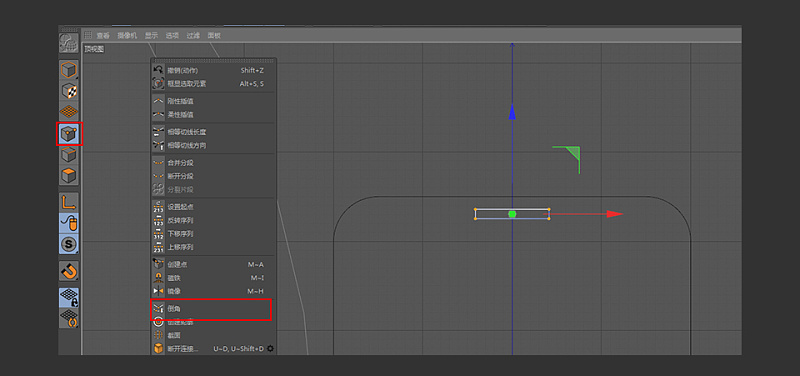Select 上移序列 menu entry
Screen dimensions: 800x376
[214, 247]
